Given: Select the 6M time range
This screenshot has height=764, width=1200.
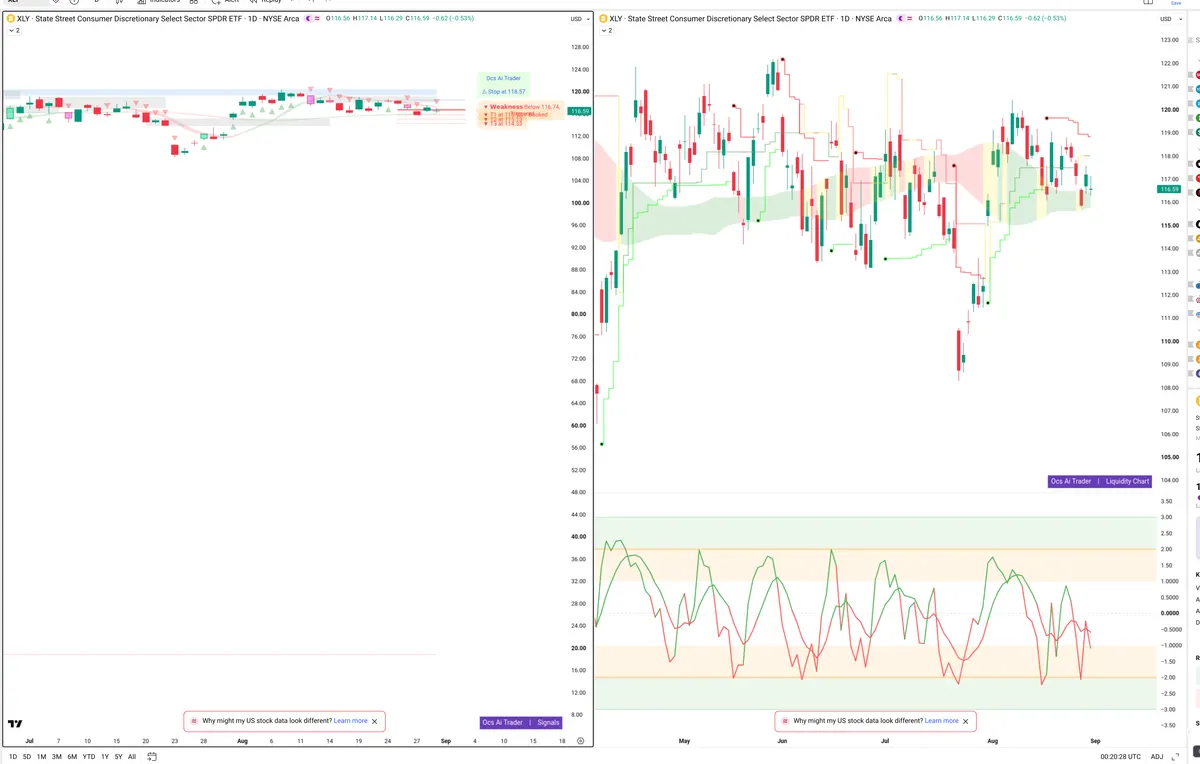Looking at the screenshot, I should coord(72,757).
